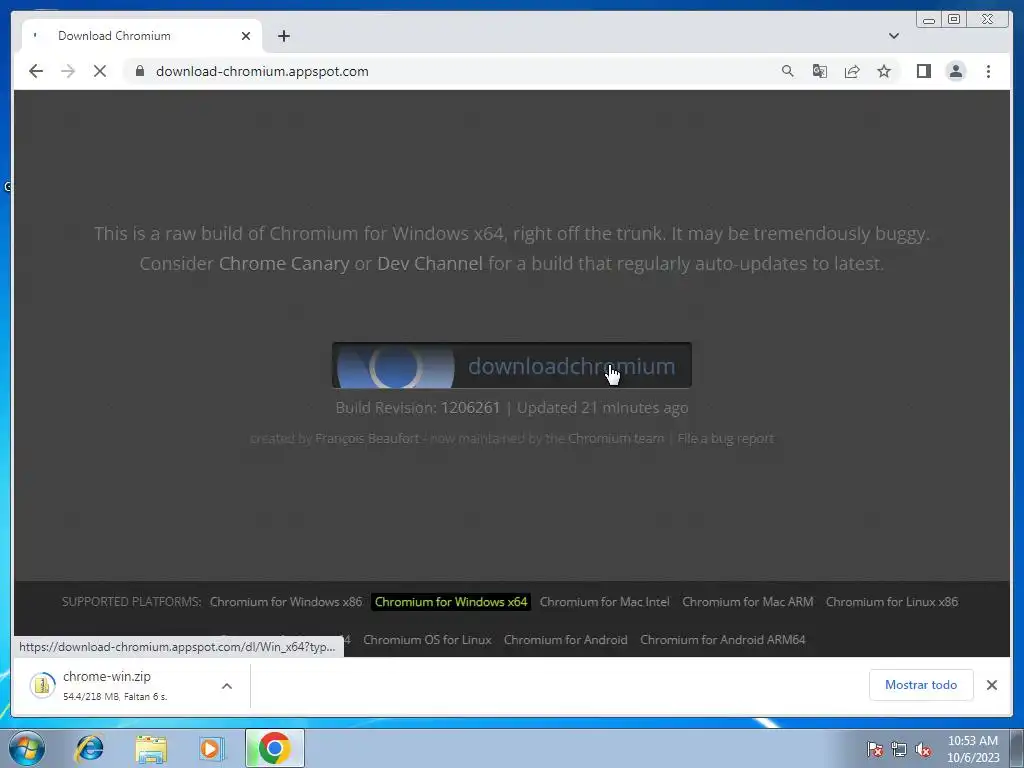Click the forward navigation arrow

[x=68, y=71]
